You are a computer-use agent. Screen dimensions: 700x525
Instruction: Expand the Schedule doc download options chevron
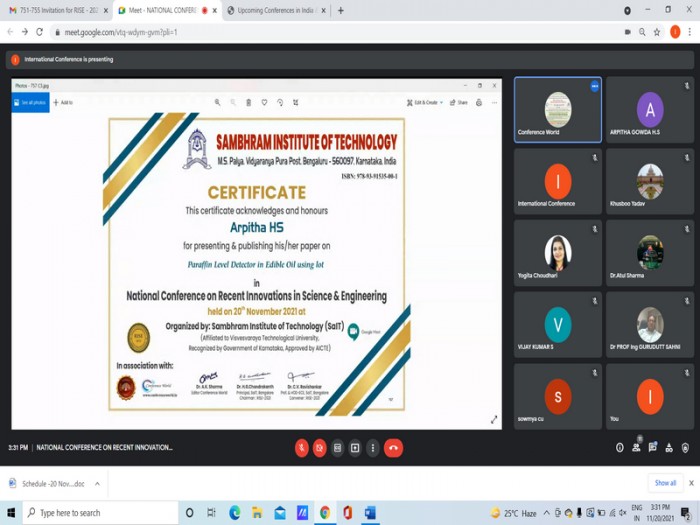[x=97, y=483]
